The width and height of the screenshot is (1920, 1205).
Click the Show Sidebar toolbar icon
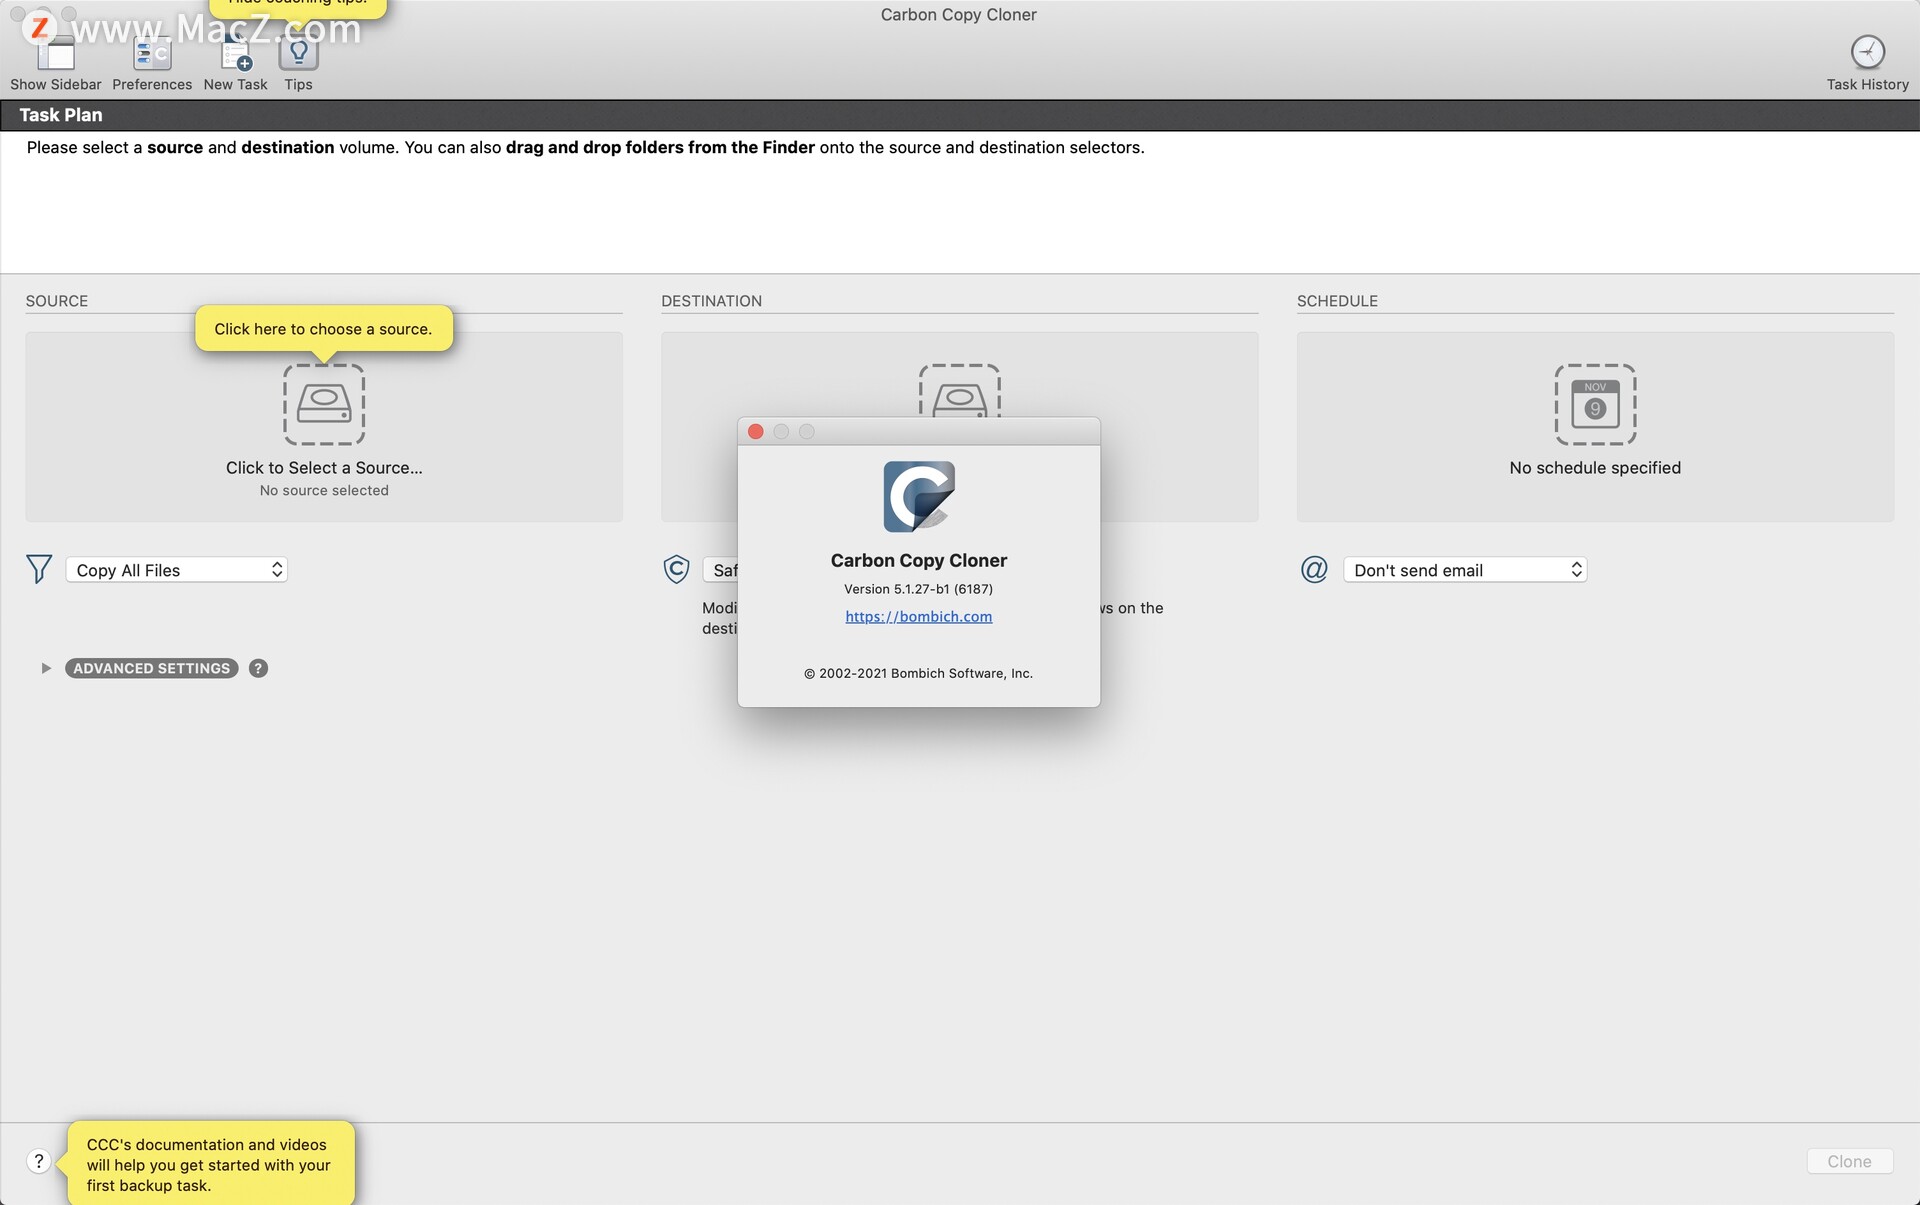pyautogui.click(x=56, y=52)
